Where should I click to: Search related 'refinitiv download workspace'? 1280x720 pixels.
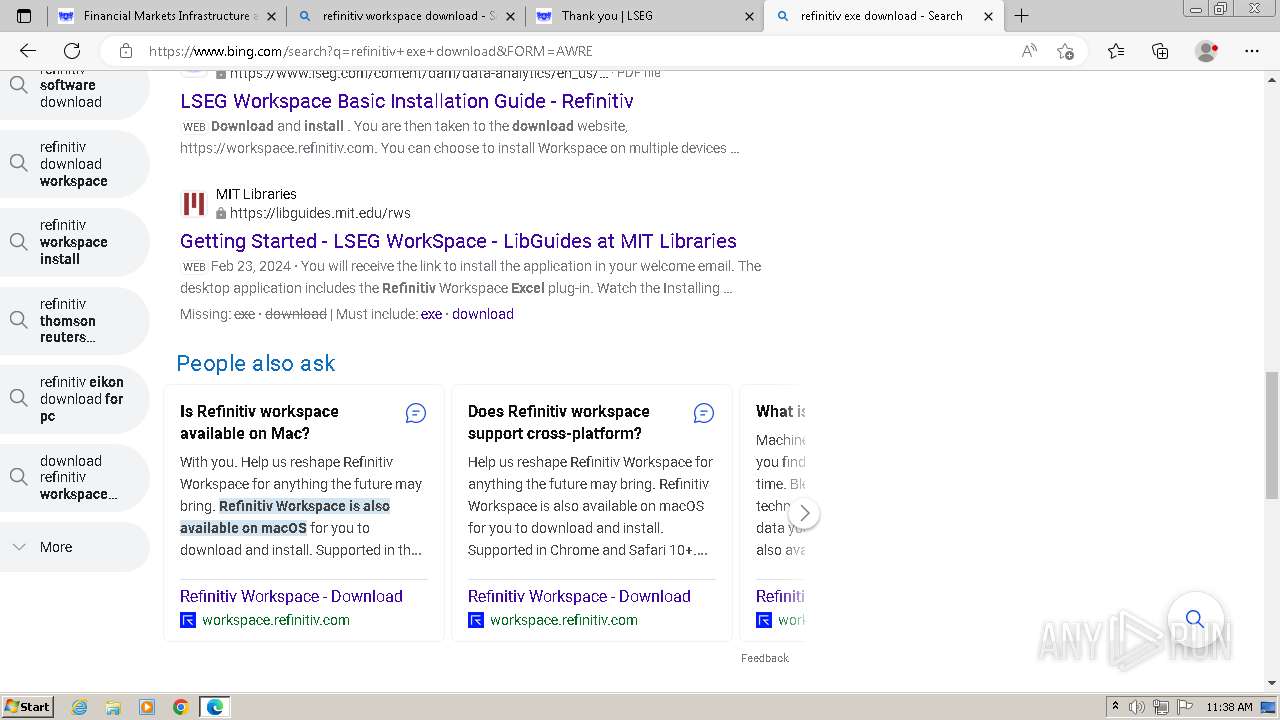tap(75, 164)
